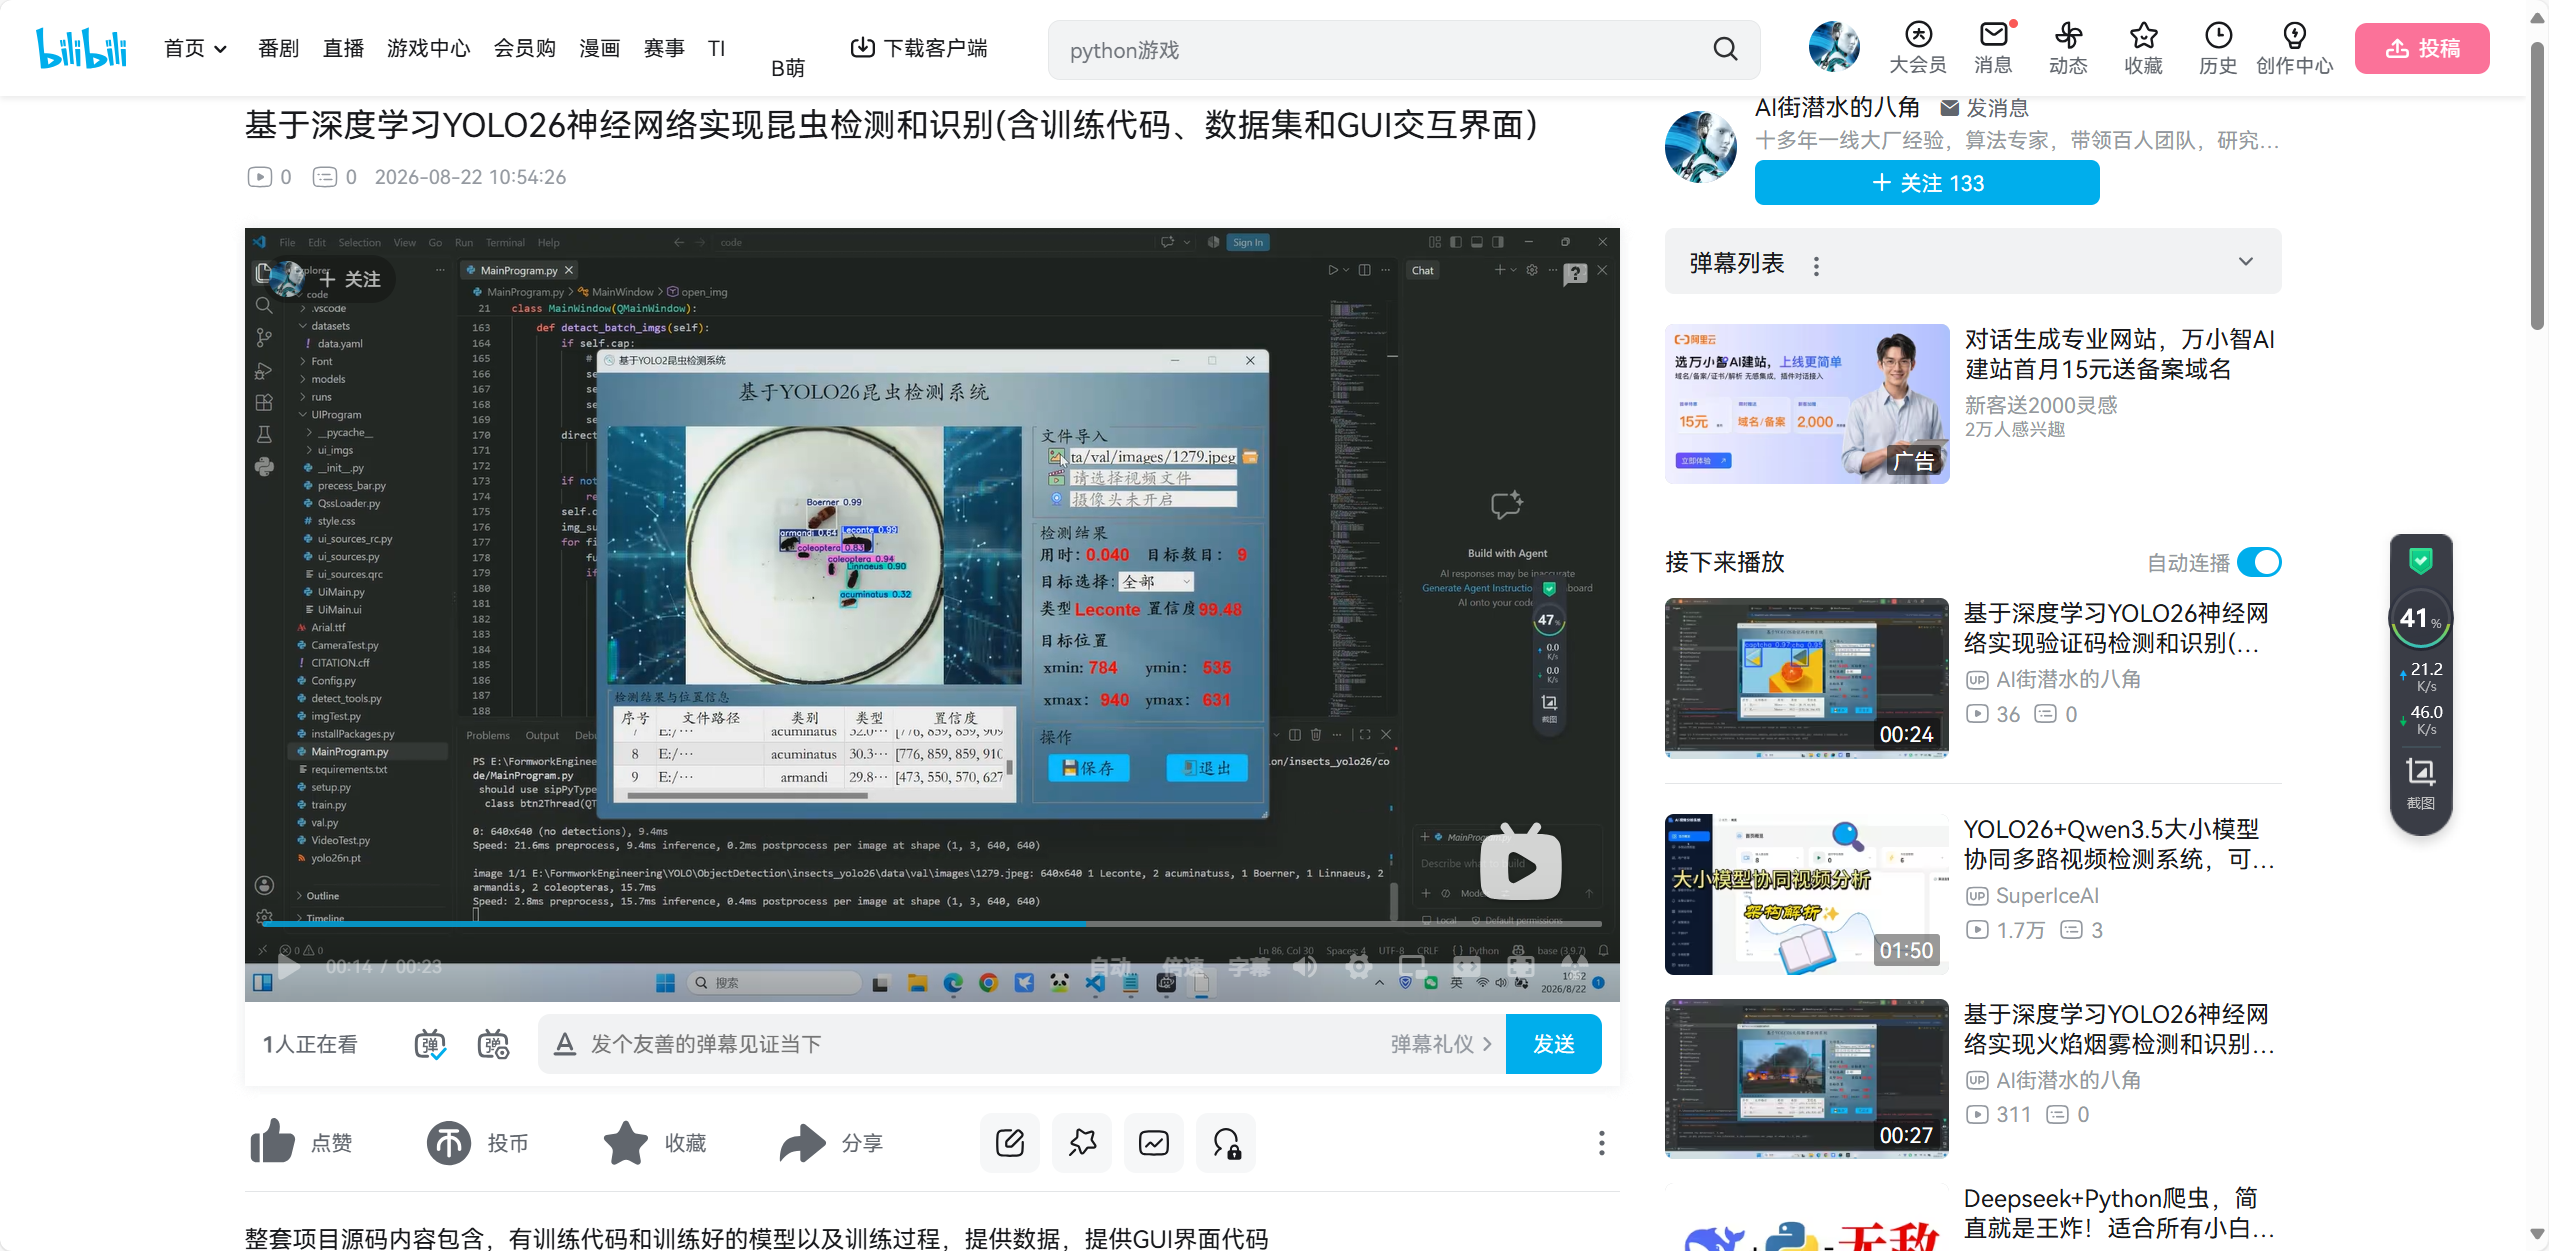Switch the player to wide-screen mode
This screenshot has width=2549, height=1251.
click(x=1467, y=967)
